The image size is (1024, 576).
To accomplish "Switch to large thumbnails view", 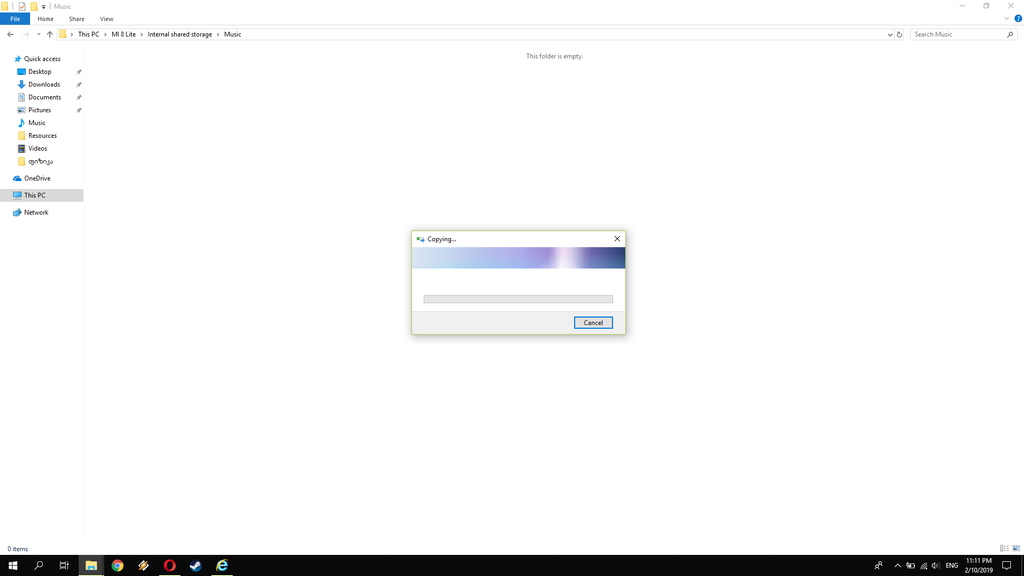I will tap(1016, 549).
